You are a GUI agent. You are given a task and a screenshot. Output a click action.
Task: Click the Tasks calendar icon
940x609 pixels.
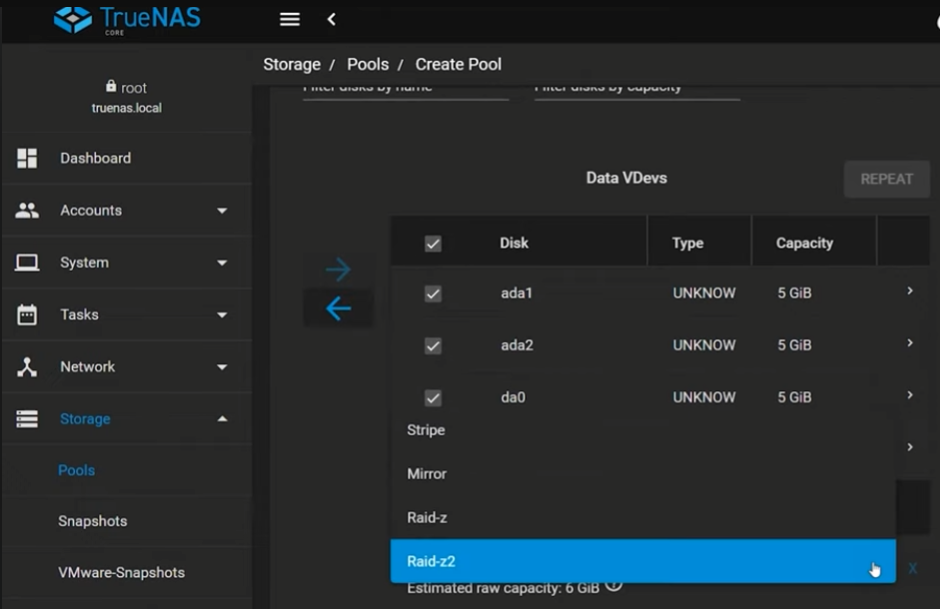point(27,315)
